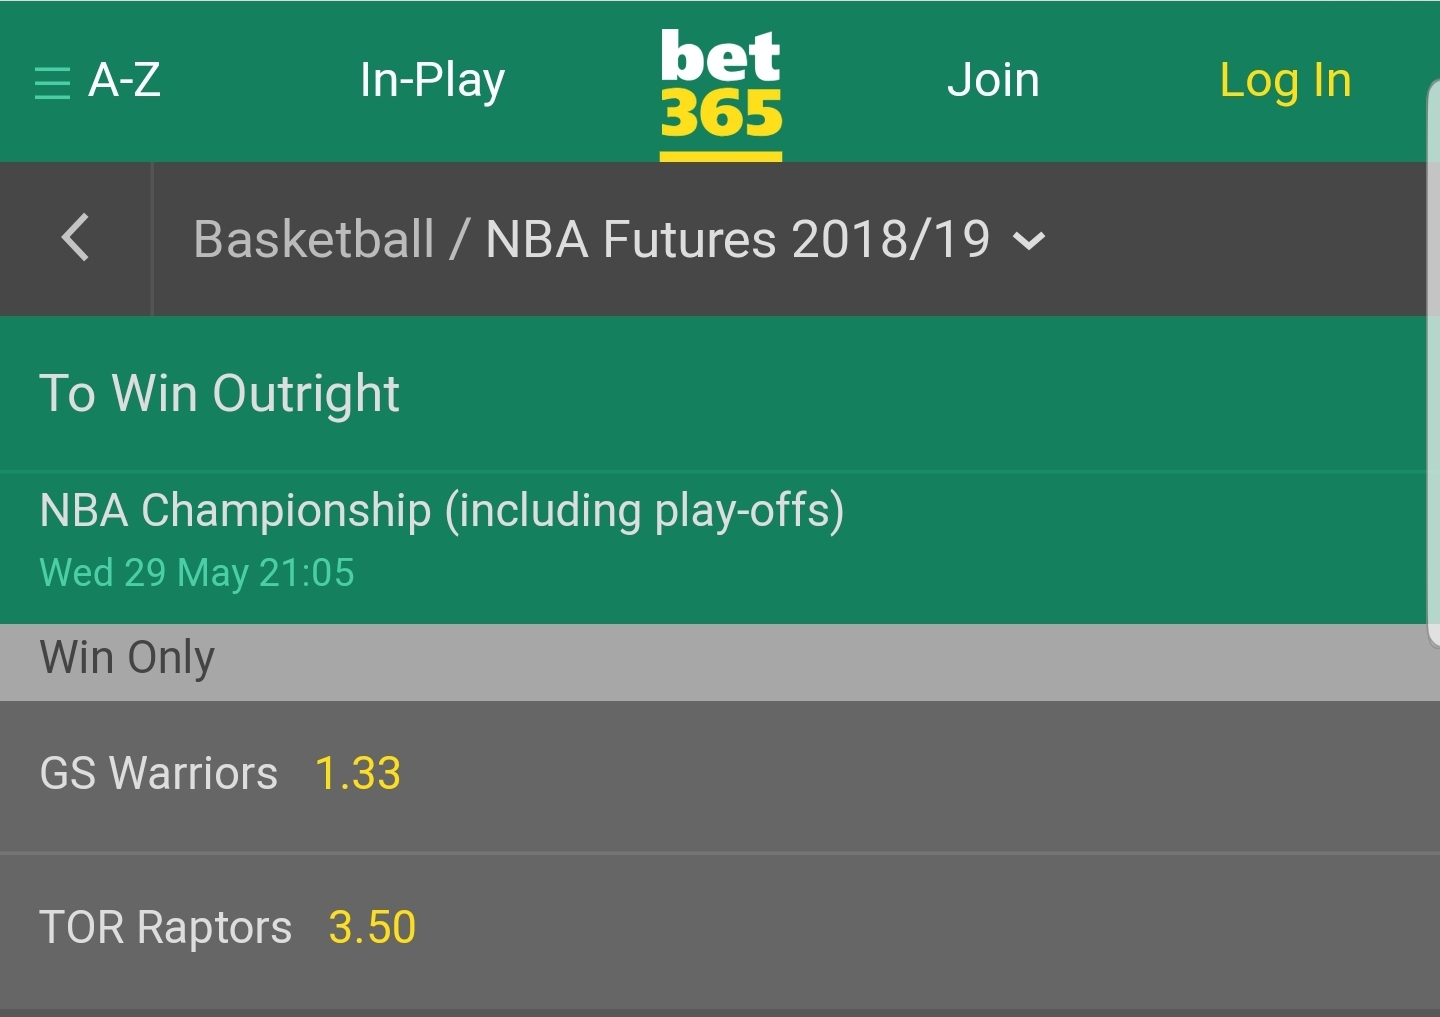Switch to In-Play section
1440x1017 pixels.
(432, 80)
